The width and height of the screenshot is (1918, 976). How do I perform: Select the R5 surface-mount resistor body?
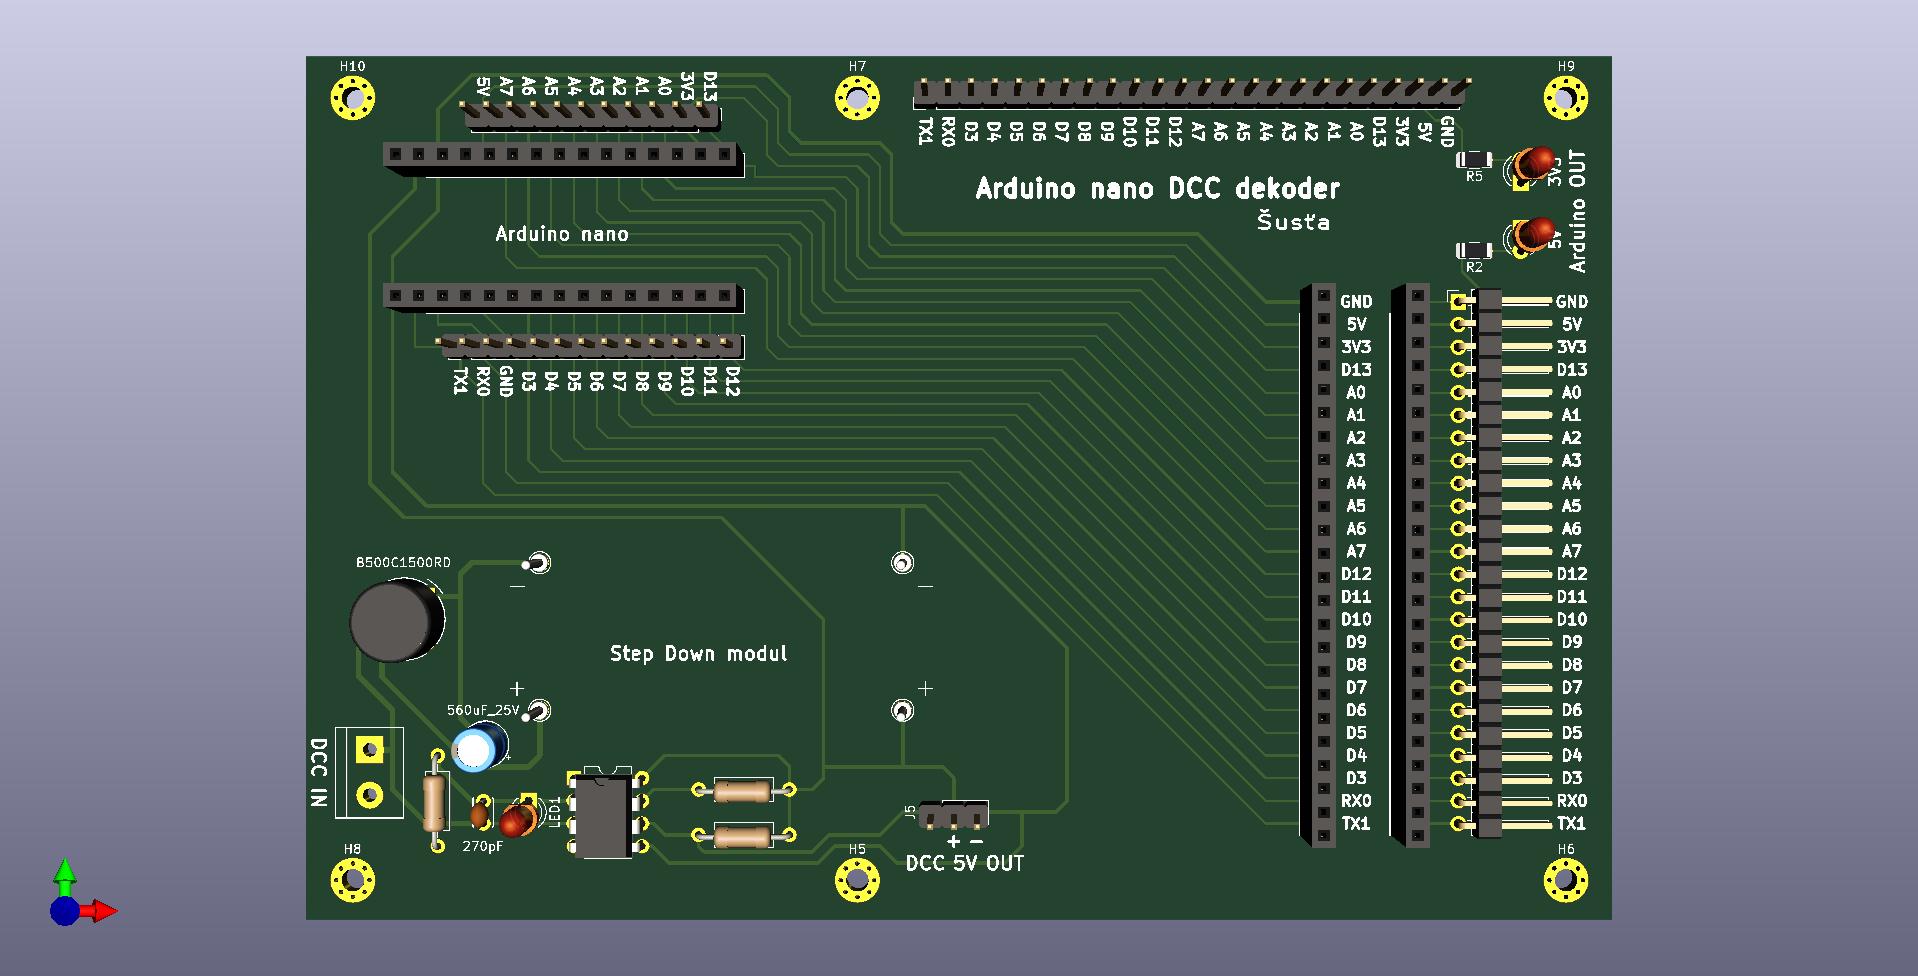[x=1474, y=159]
